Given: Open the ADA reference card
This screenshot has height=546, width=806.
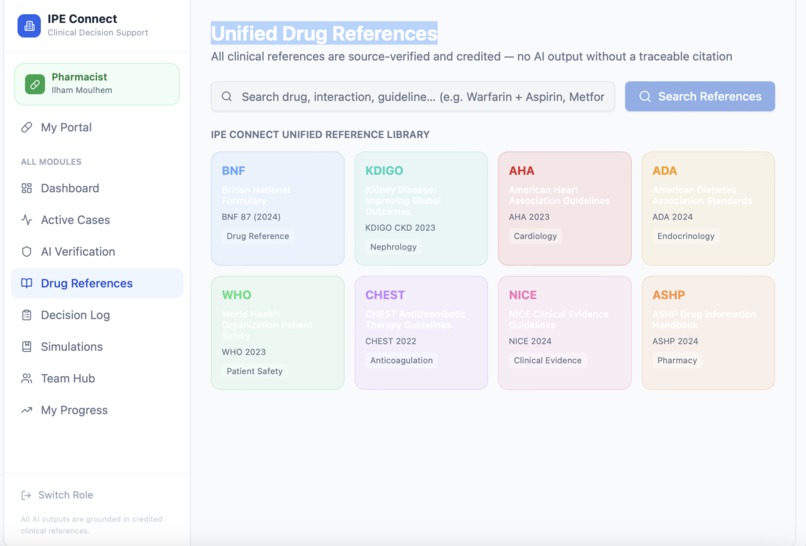Looking at the screenshot, I should click(x=708, y=208).
